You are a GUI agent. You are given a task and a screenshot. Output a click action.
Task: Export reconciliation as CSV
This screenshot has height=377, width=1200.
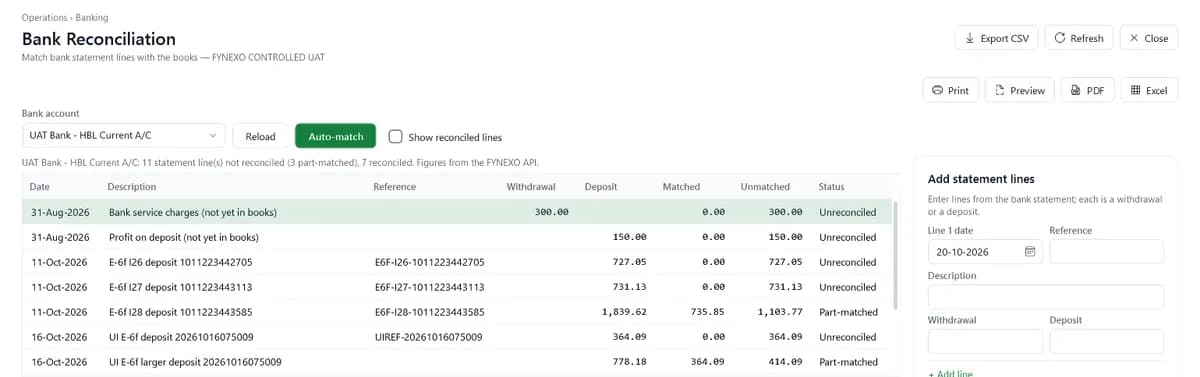996,38
